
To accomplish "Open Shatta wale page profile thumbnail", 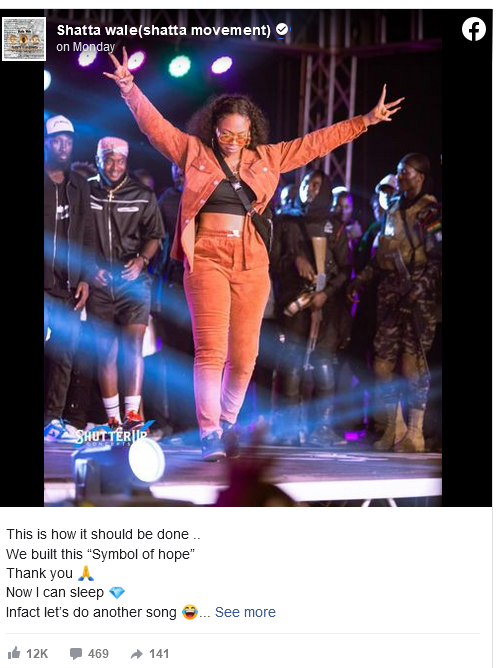I will coord(24,39).
